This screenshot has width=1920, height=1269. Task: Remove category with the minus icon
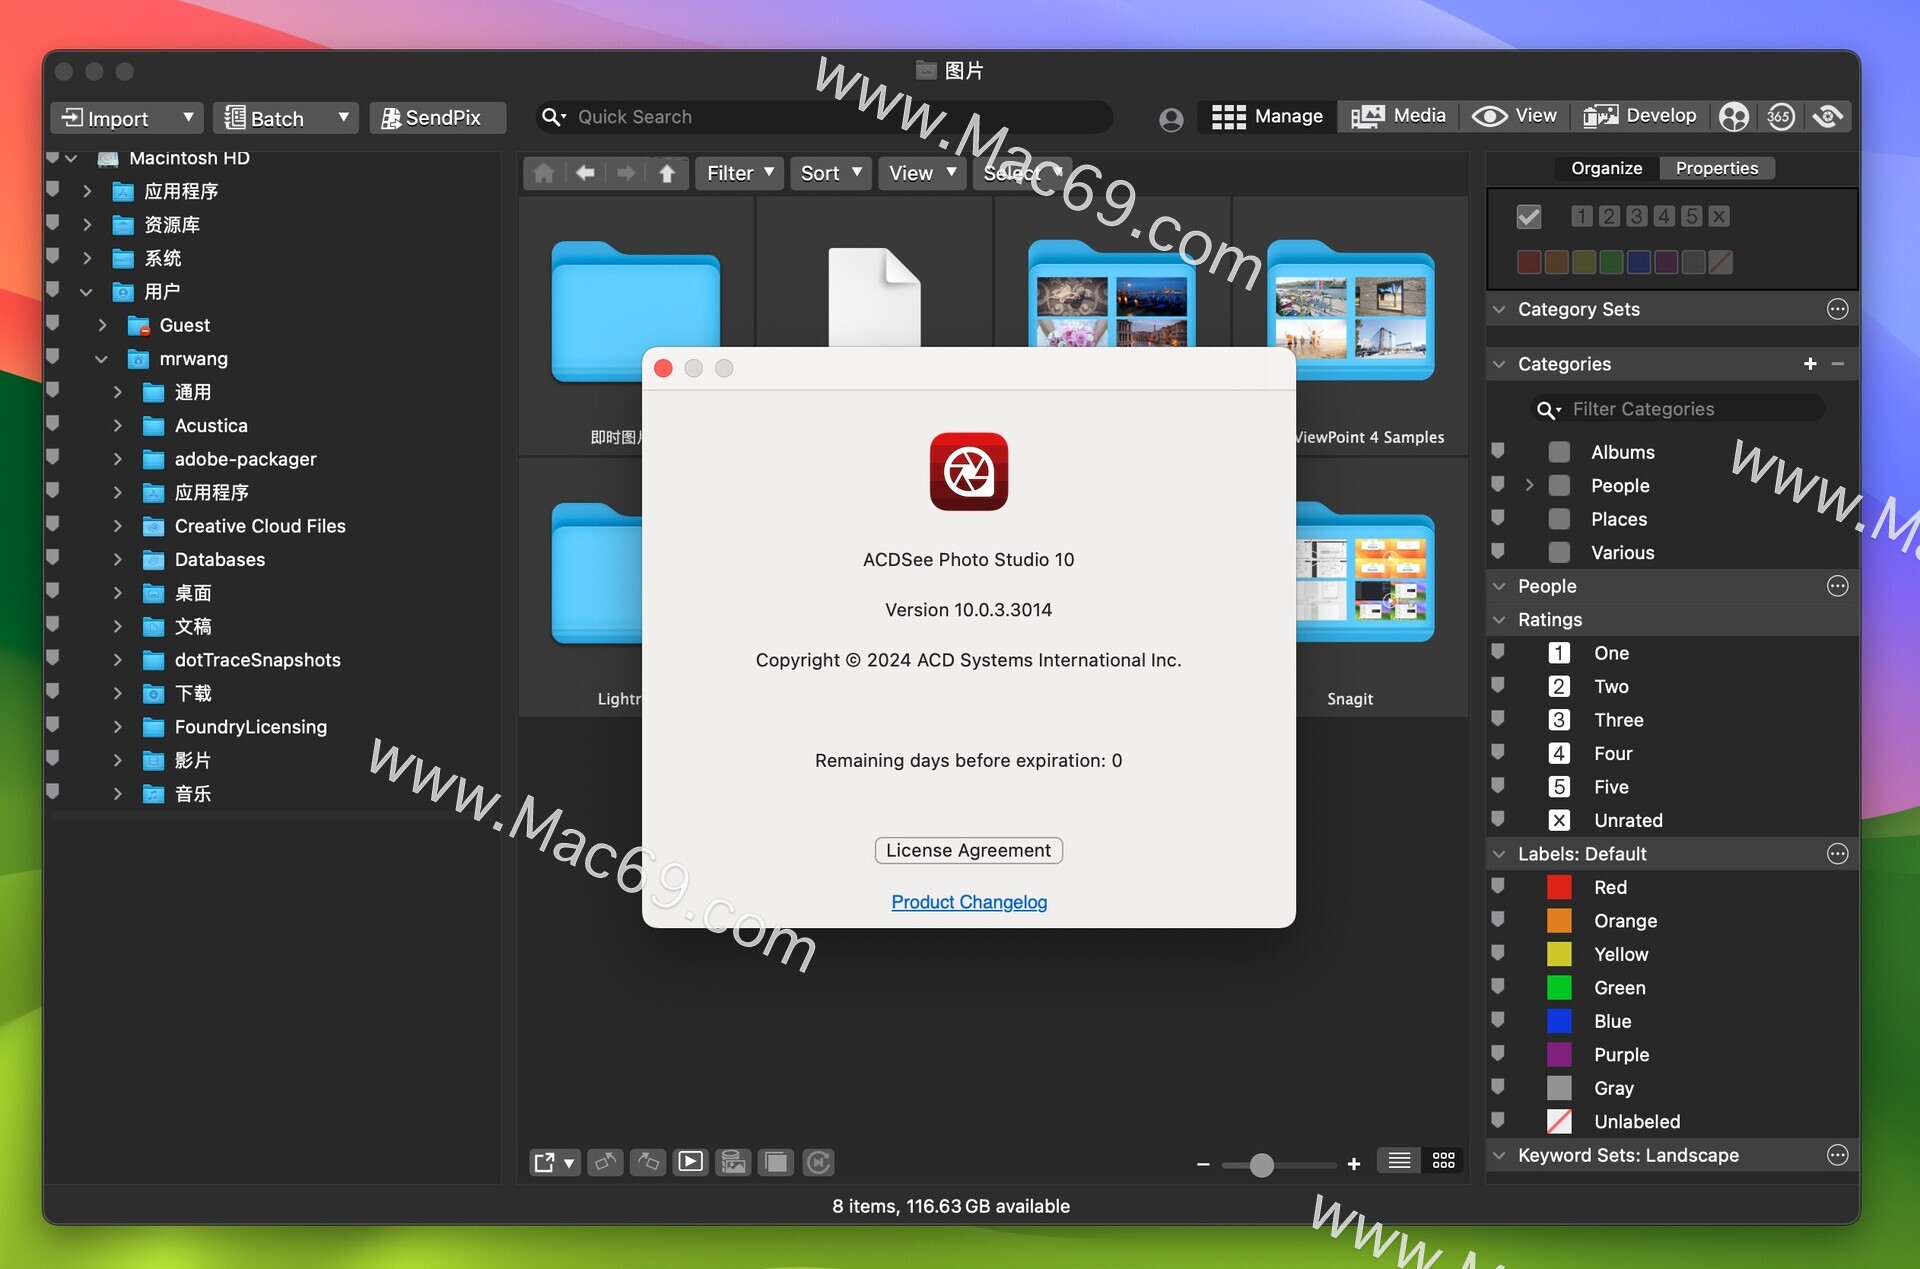(1838, 364)
